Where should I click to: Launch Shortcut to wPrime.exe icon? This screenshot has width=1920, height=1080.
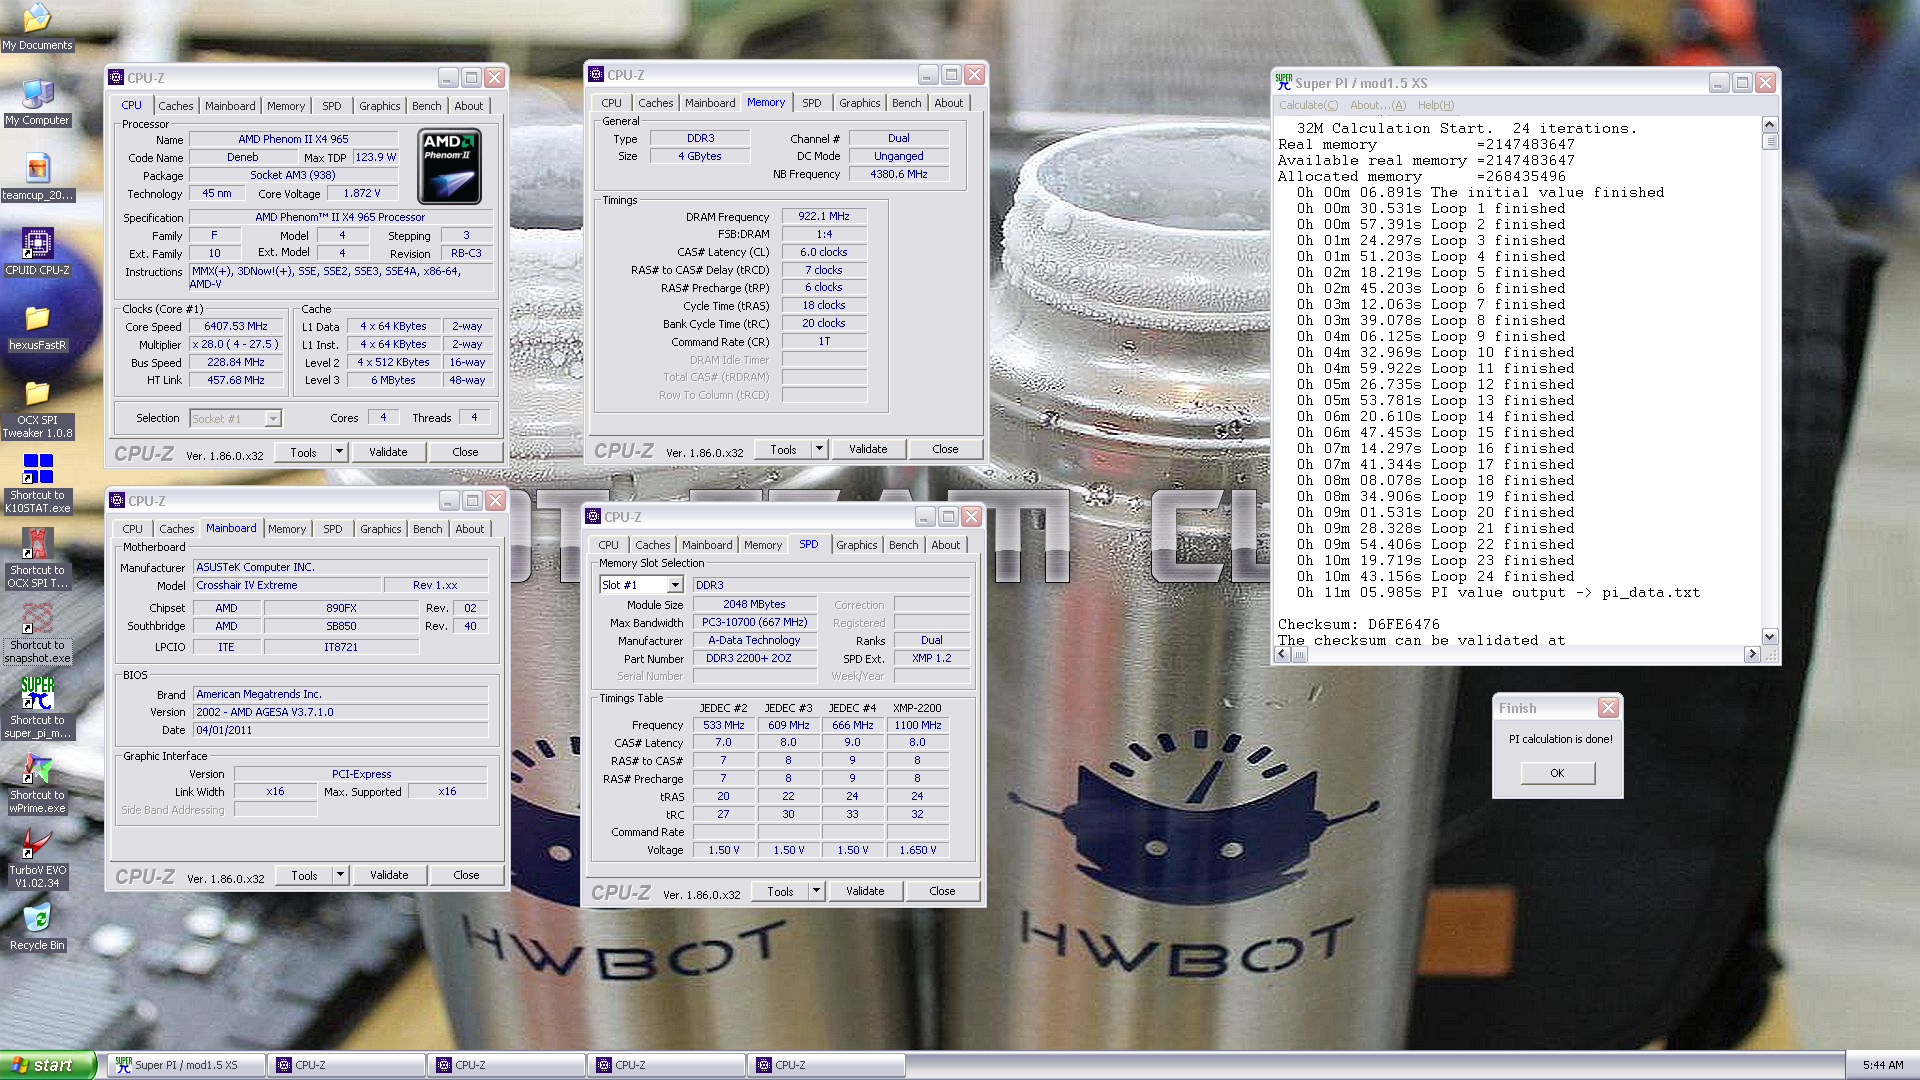(37, 784)
